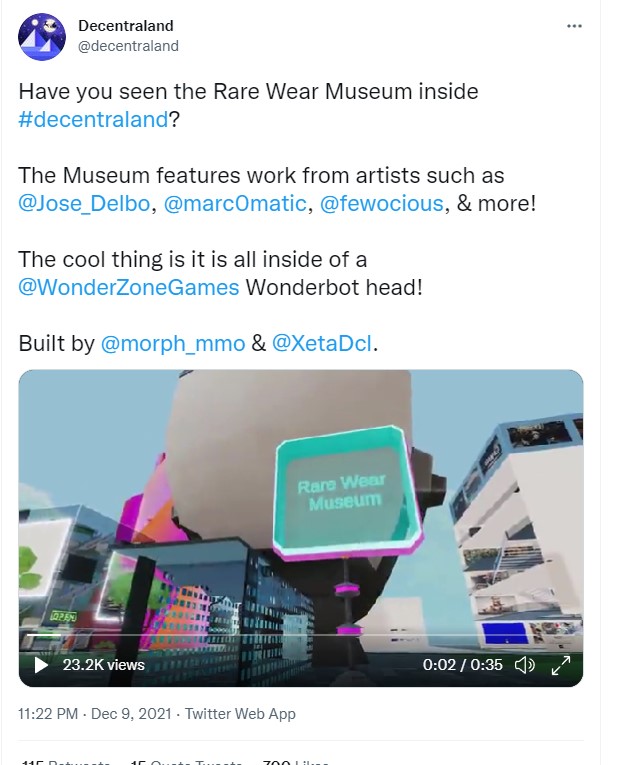
Task: Open the tweet timestamp Dec 9, 2021
Action: [131, 713]
